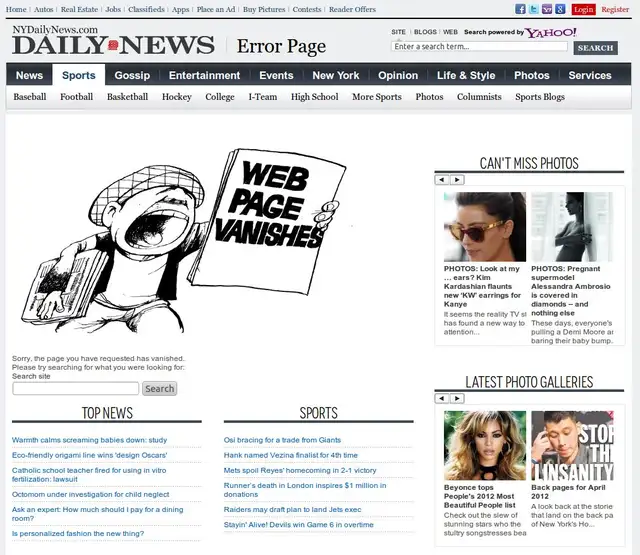This screenshot has height=555, width=640.
Task: Select the BLOGS search scope
Action: (425, 32)
